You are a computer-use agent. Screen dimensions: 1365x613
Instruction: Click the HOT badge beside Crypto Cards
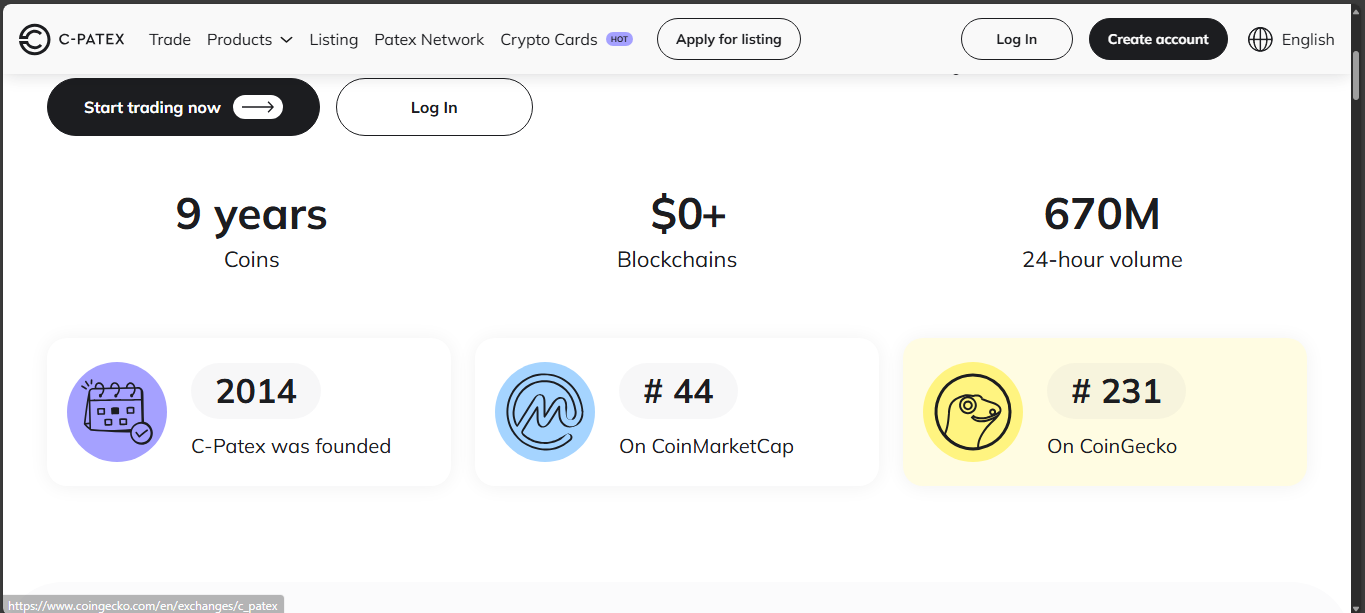click(x=619, y=39)
